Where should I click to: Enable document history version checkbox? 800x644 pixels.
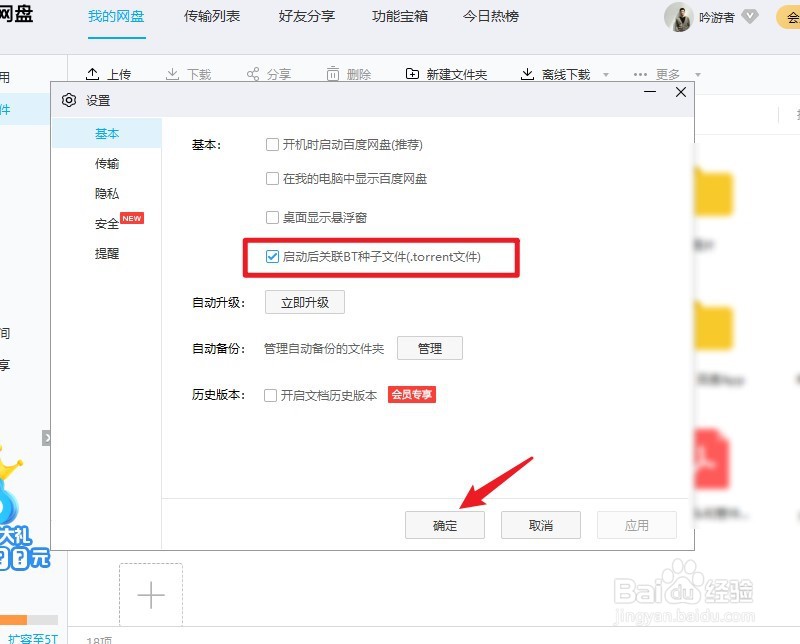tap(270, 395)
